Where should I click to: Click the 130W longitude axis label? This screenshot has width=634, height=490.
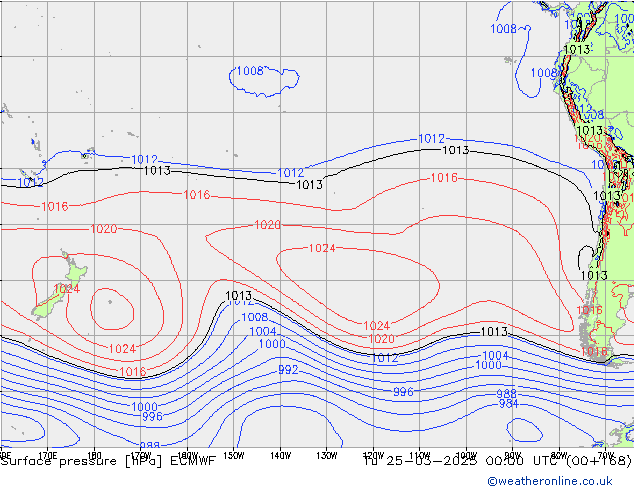pyautogui.click(x=326, y=454)
